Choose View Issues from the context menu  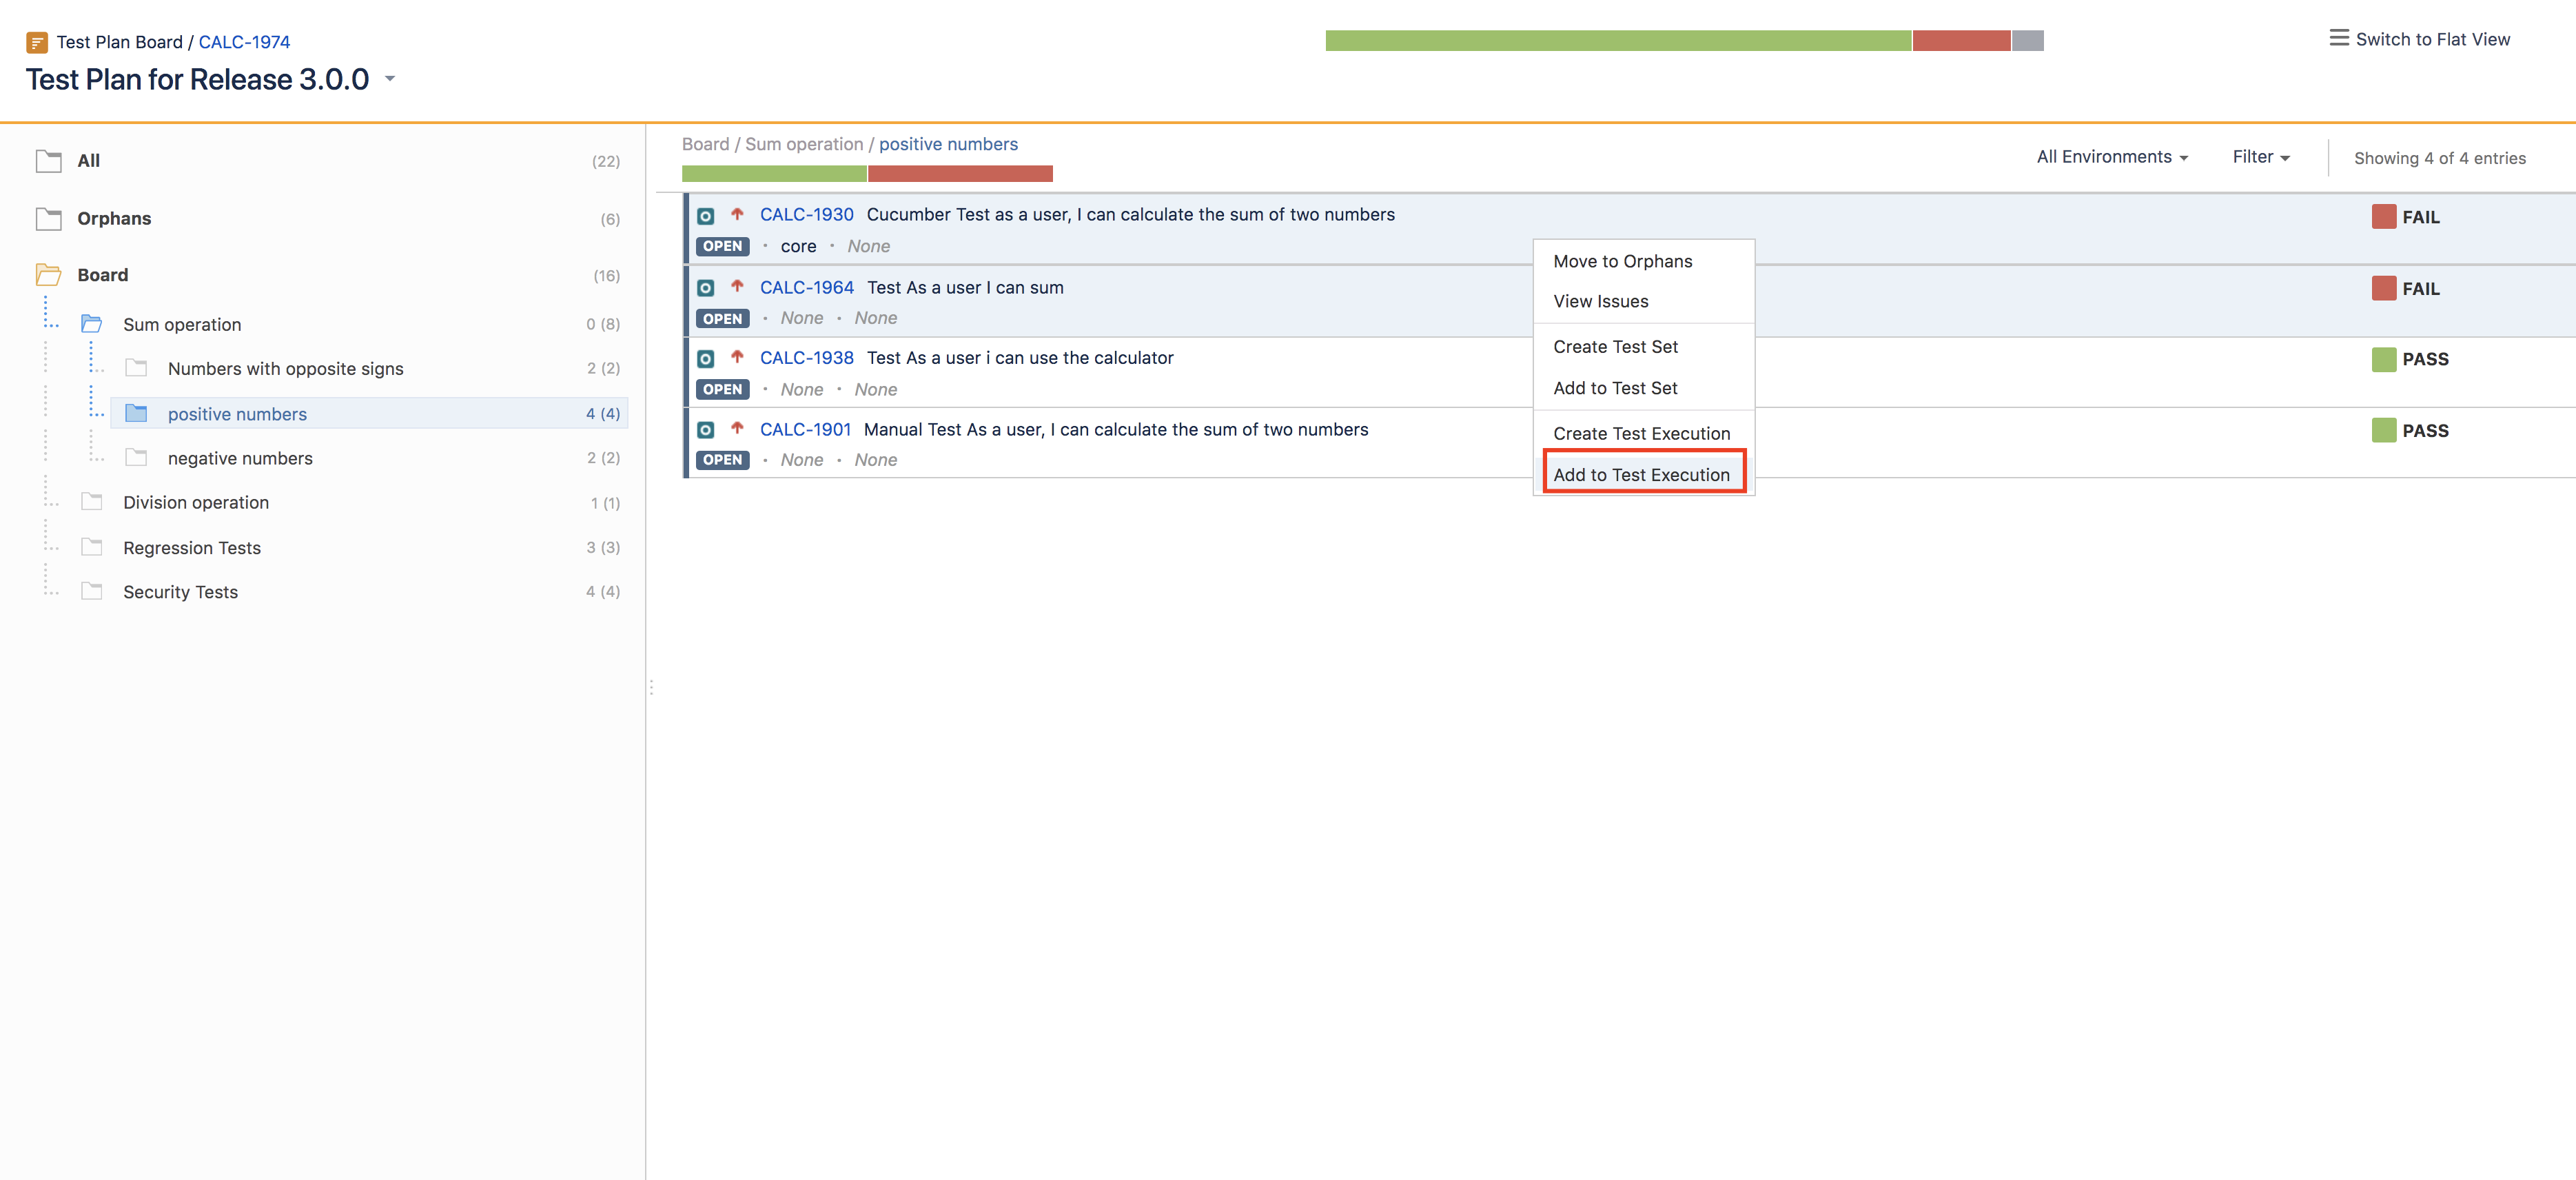pos(1600,301)
